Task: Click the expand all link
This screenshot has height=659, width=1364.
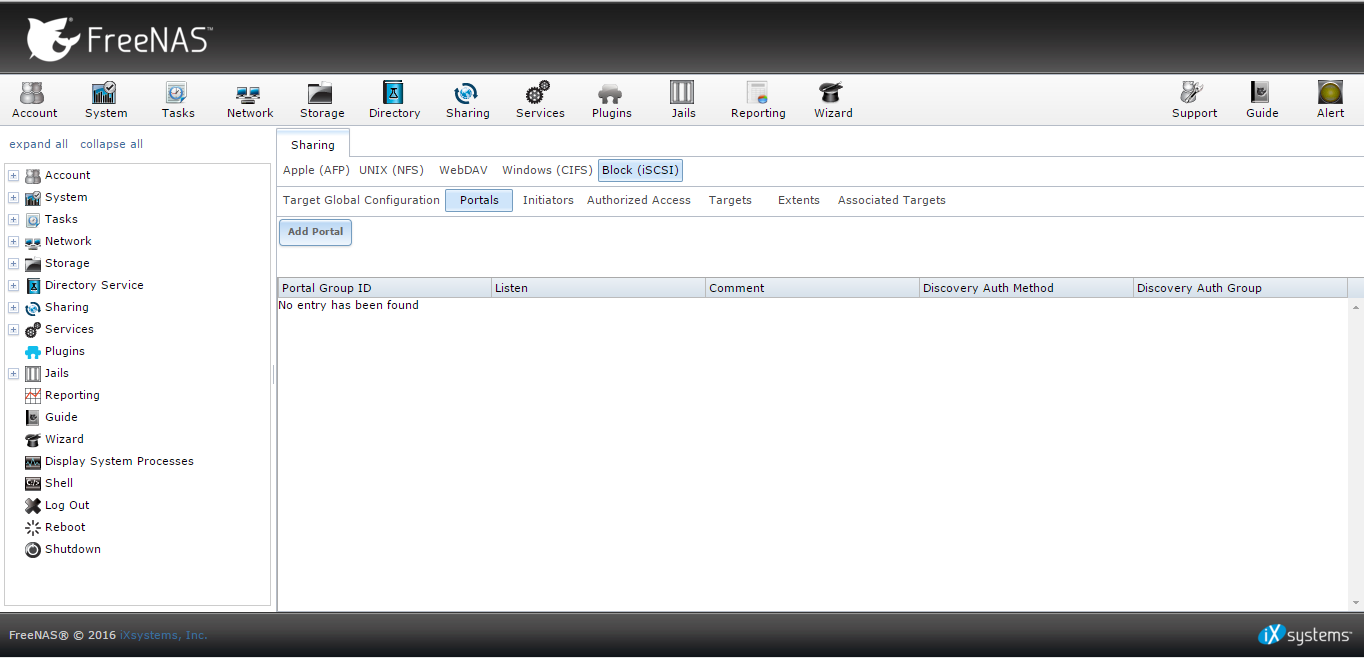Action: 39,144
